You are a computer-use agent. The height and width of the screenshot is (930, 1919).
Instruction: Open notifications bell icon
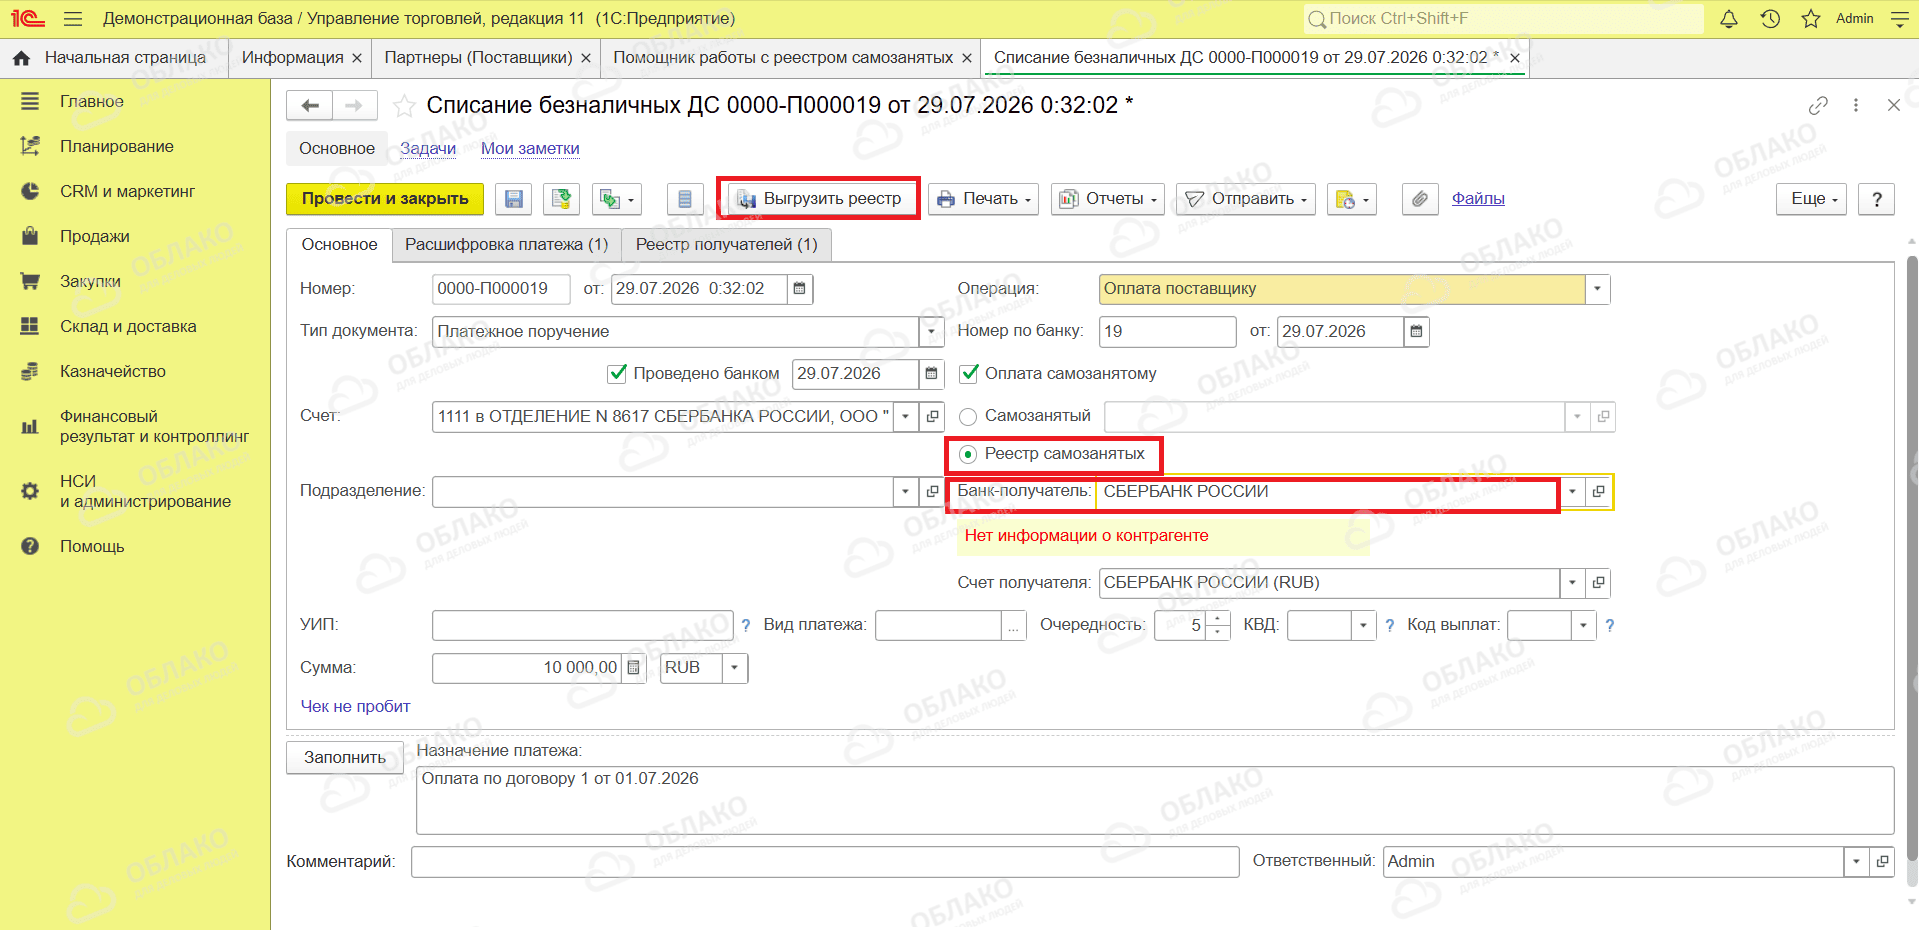click(1729, 19)
